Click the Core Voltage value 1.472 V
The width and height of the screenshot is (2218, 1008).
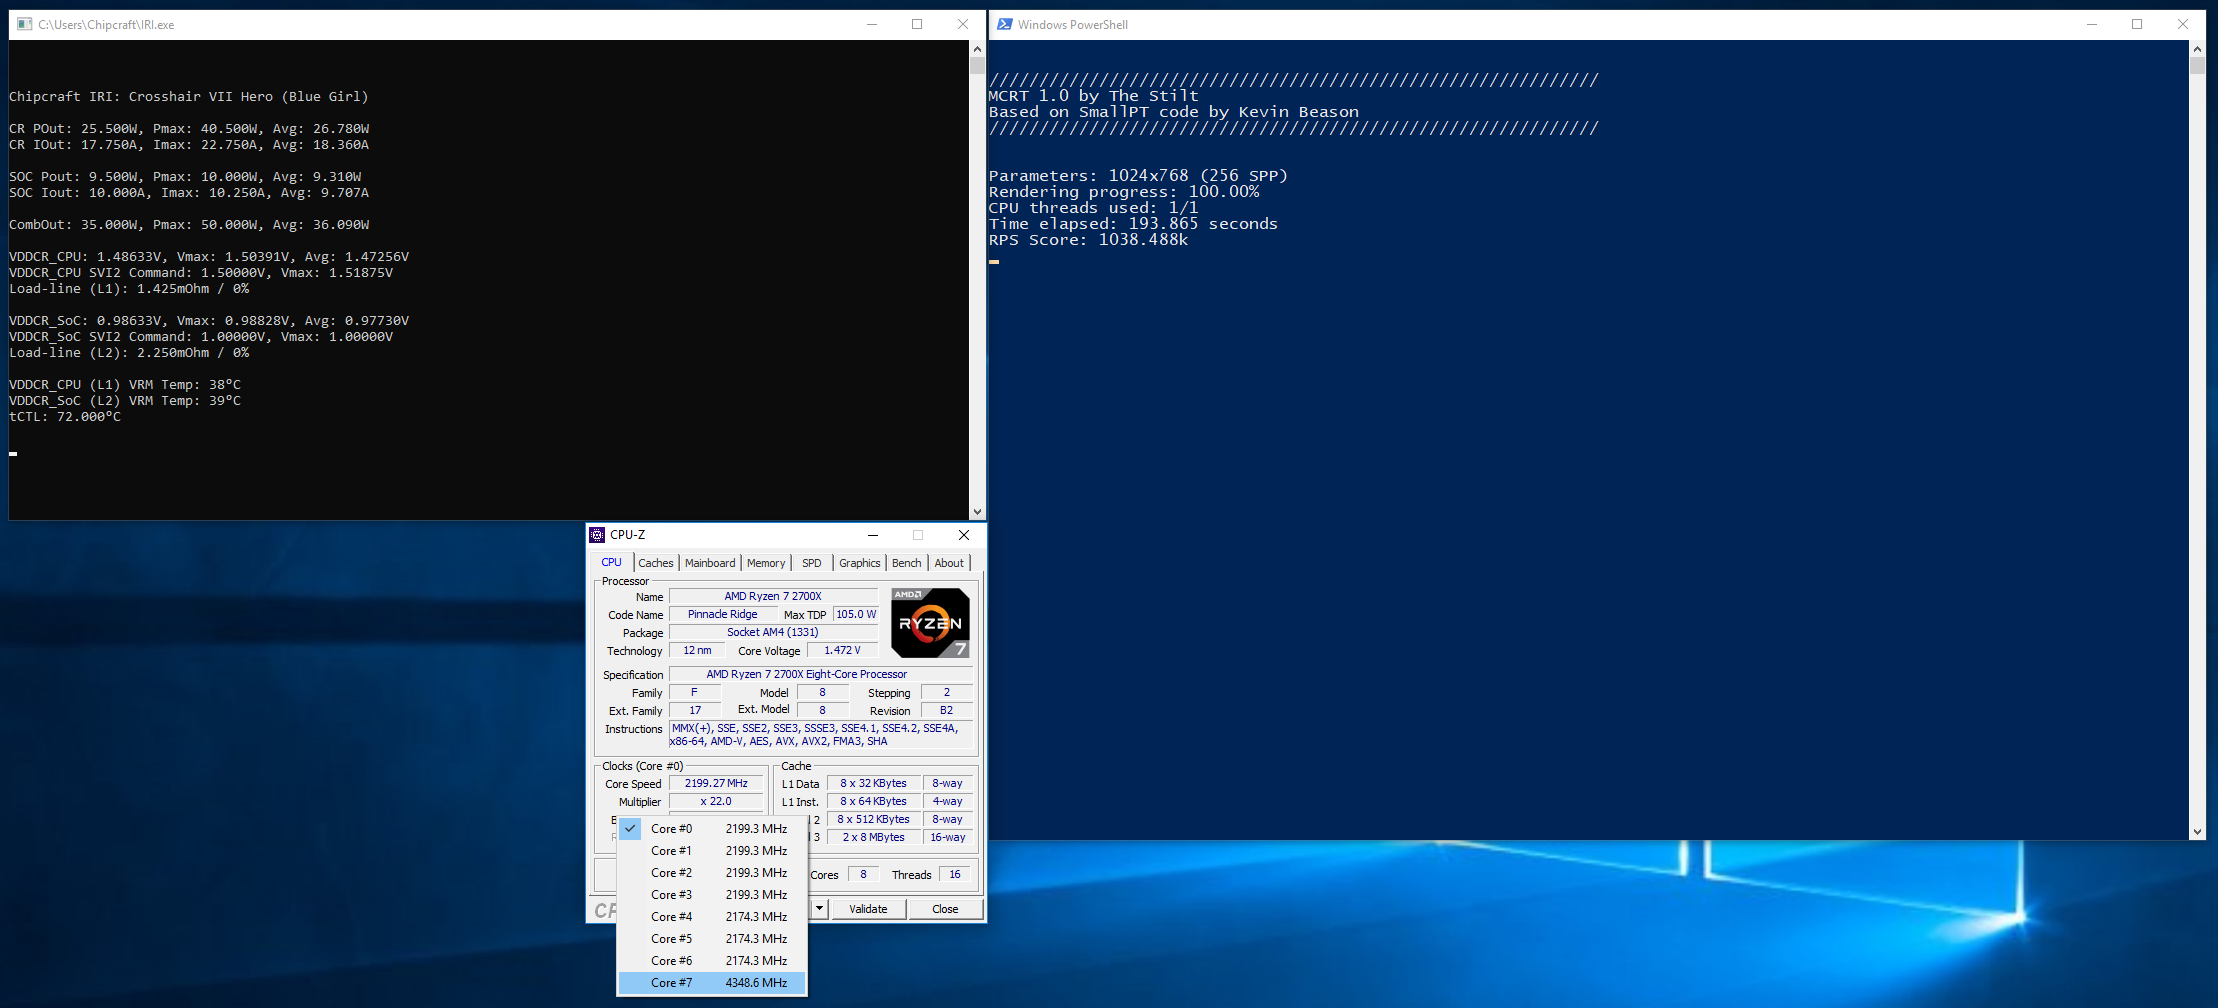[x=842, y=650]
